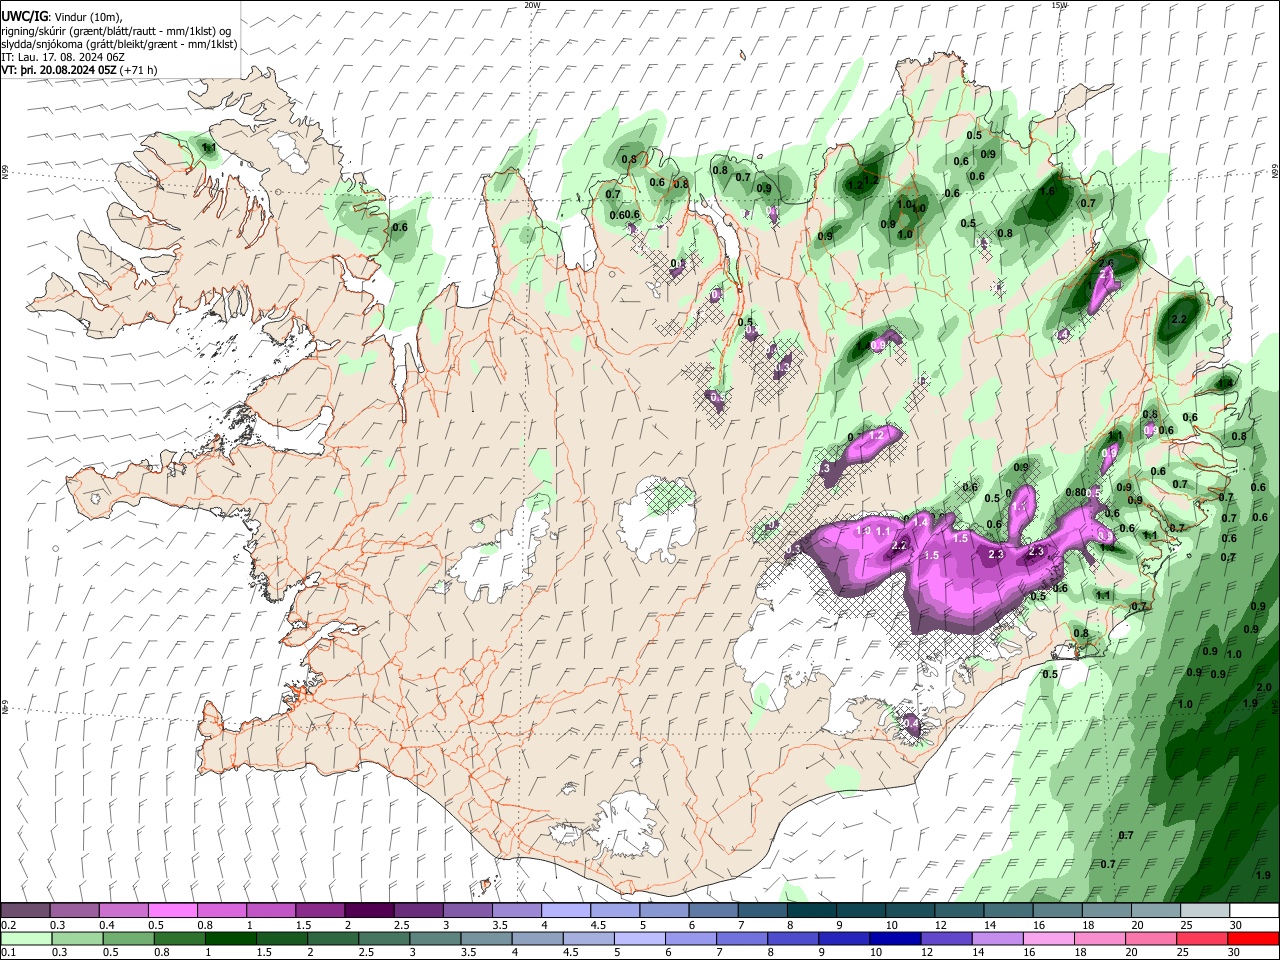1280x960 pixels.
Task: Click the 0.1 label in the bottom legend row
Action: point(9,952)
